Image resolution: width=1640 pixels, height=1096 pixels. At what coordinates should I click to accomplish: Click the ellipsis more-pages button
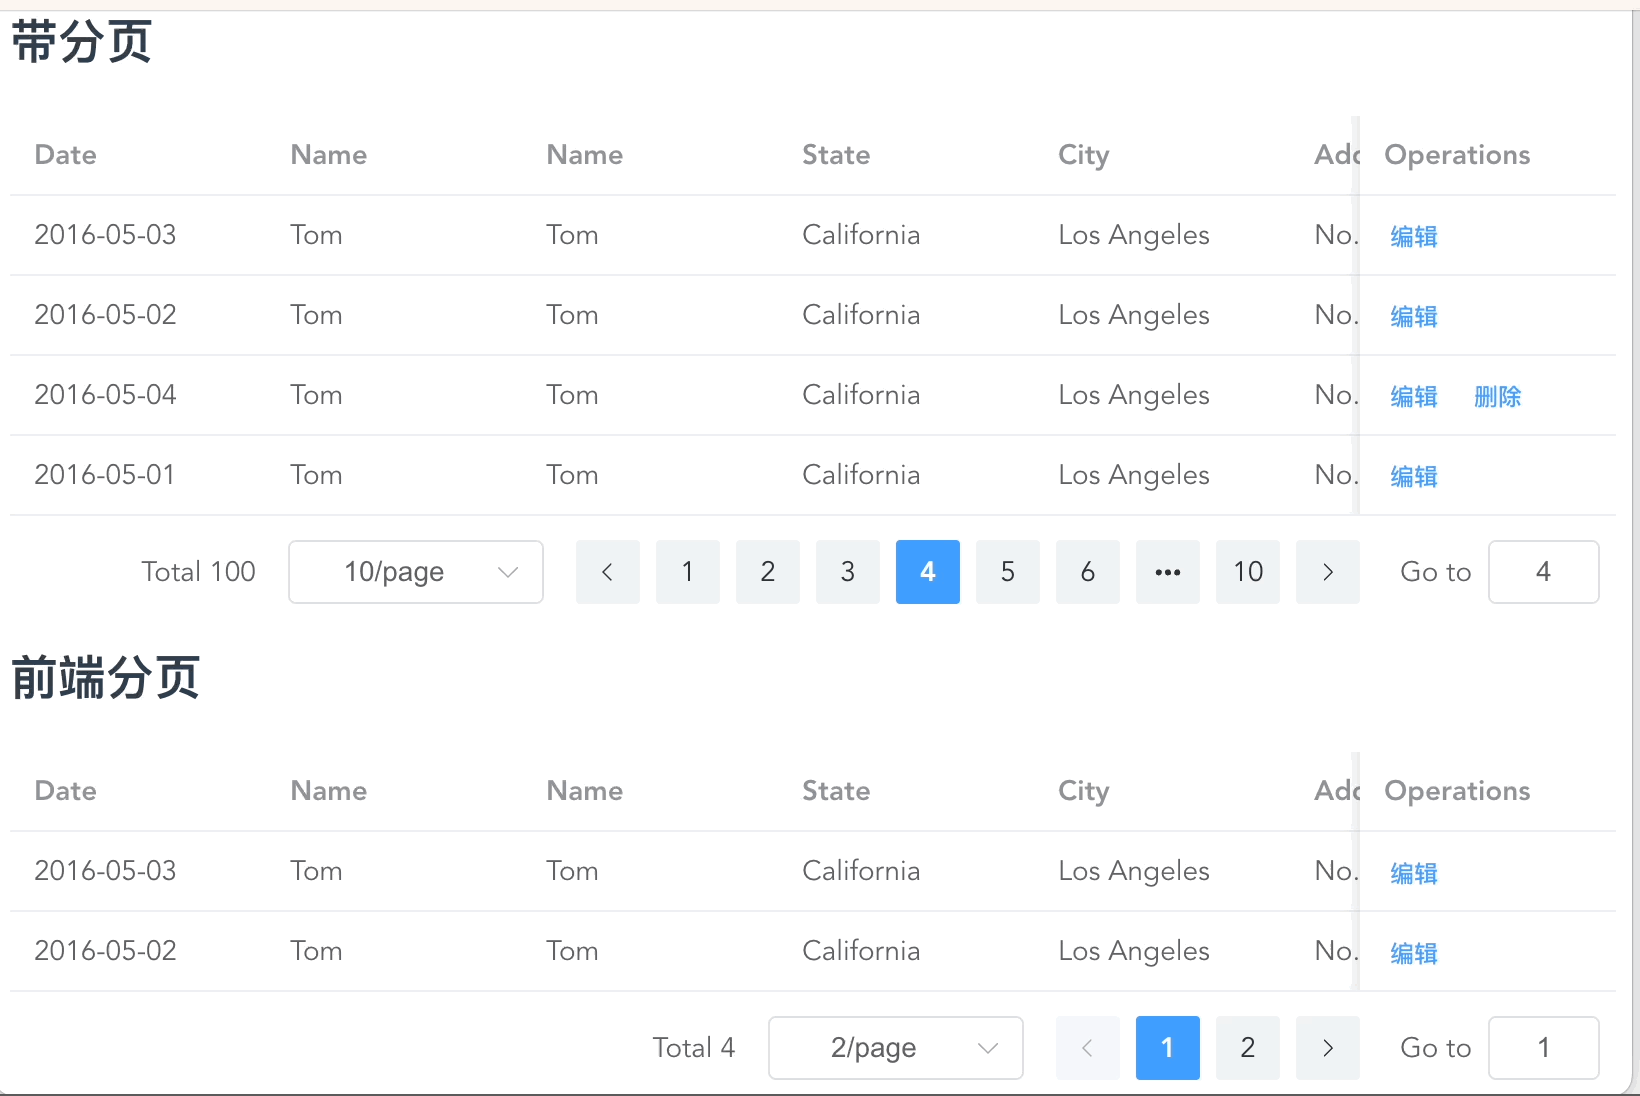coord(1167,572)
